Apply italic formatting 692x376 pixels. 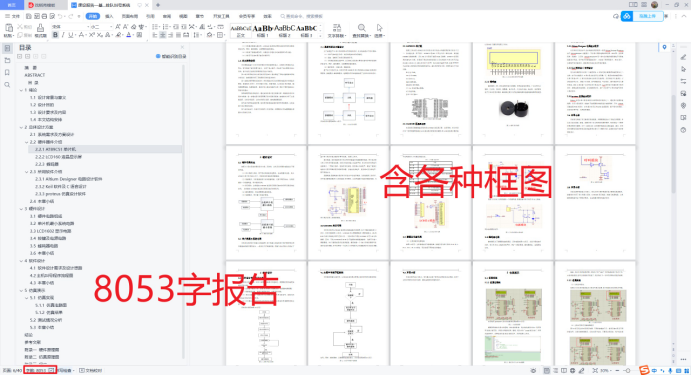(63, 35)
